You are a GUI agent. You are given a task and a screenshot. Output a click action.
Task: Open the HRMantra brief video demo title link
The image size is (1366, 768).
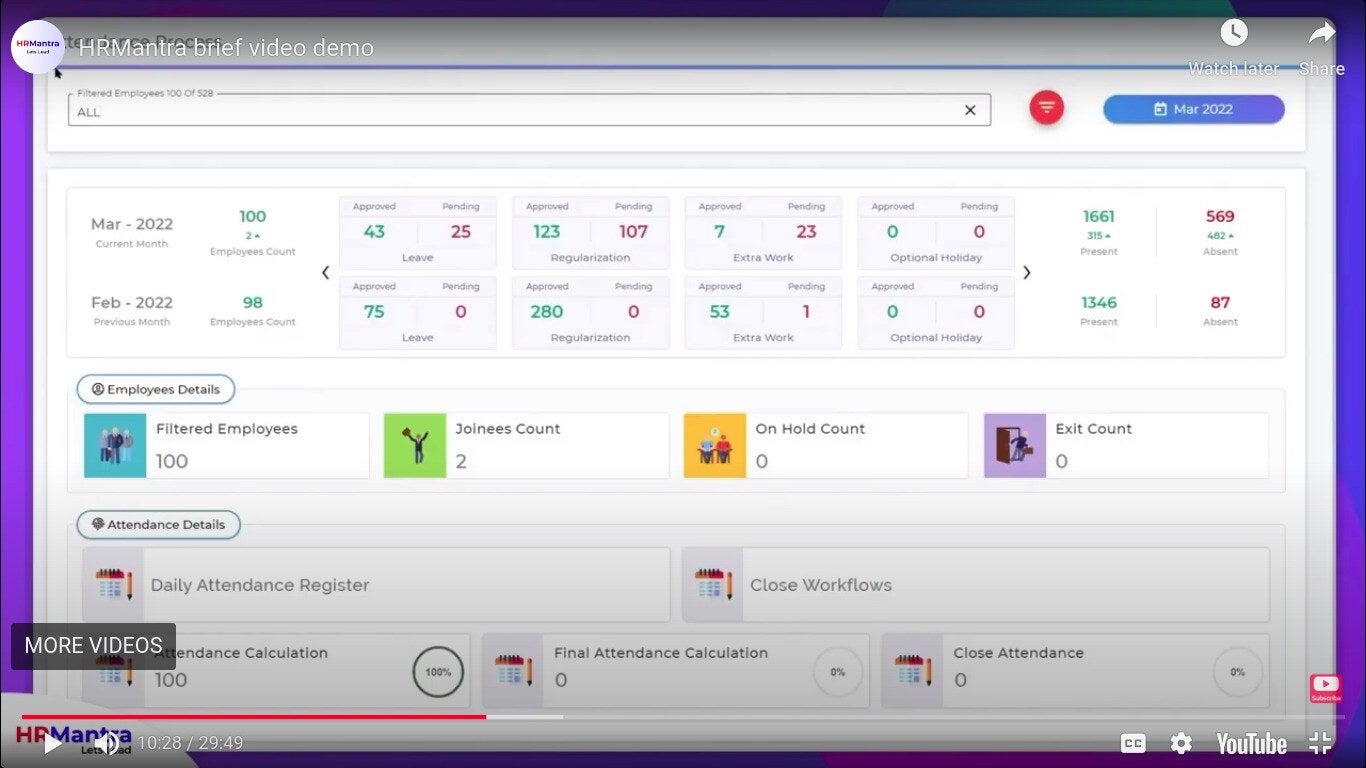(x=226, y=48)
